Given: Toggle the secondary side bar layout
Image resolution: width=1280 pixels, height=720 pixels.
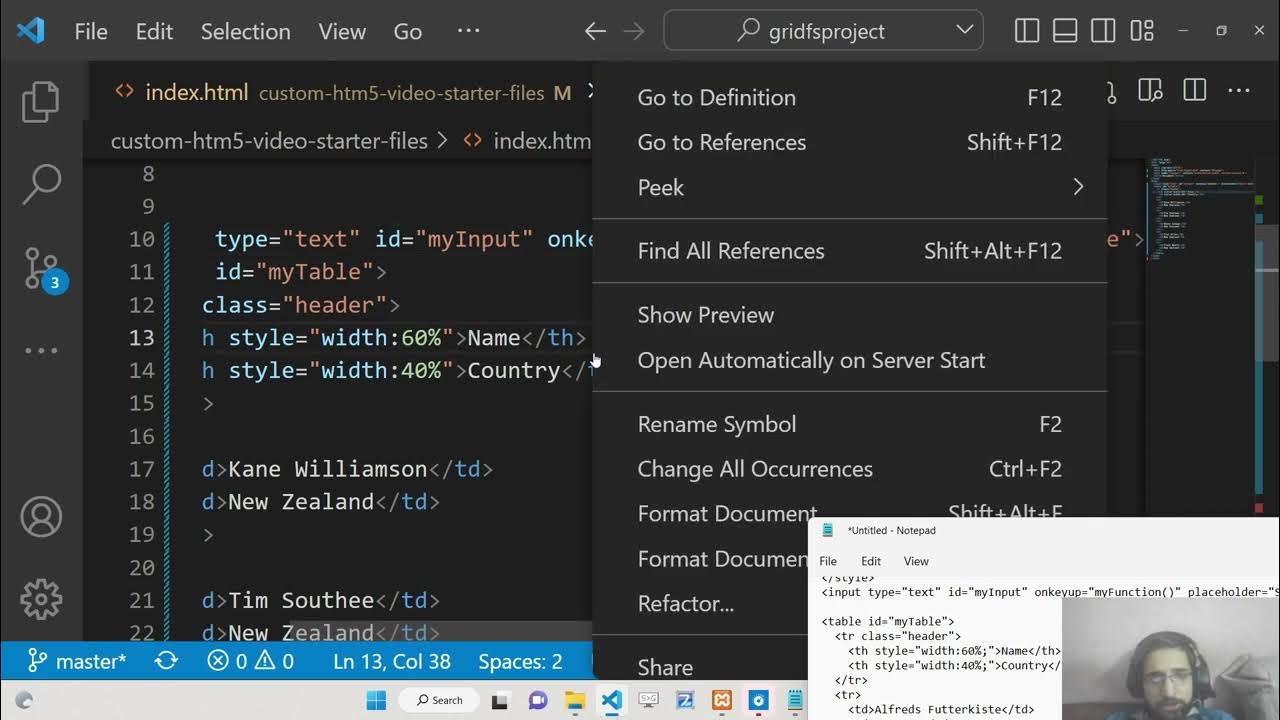Looking at the screenshot, I should tap(1103, 31).
